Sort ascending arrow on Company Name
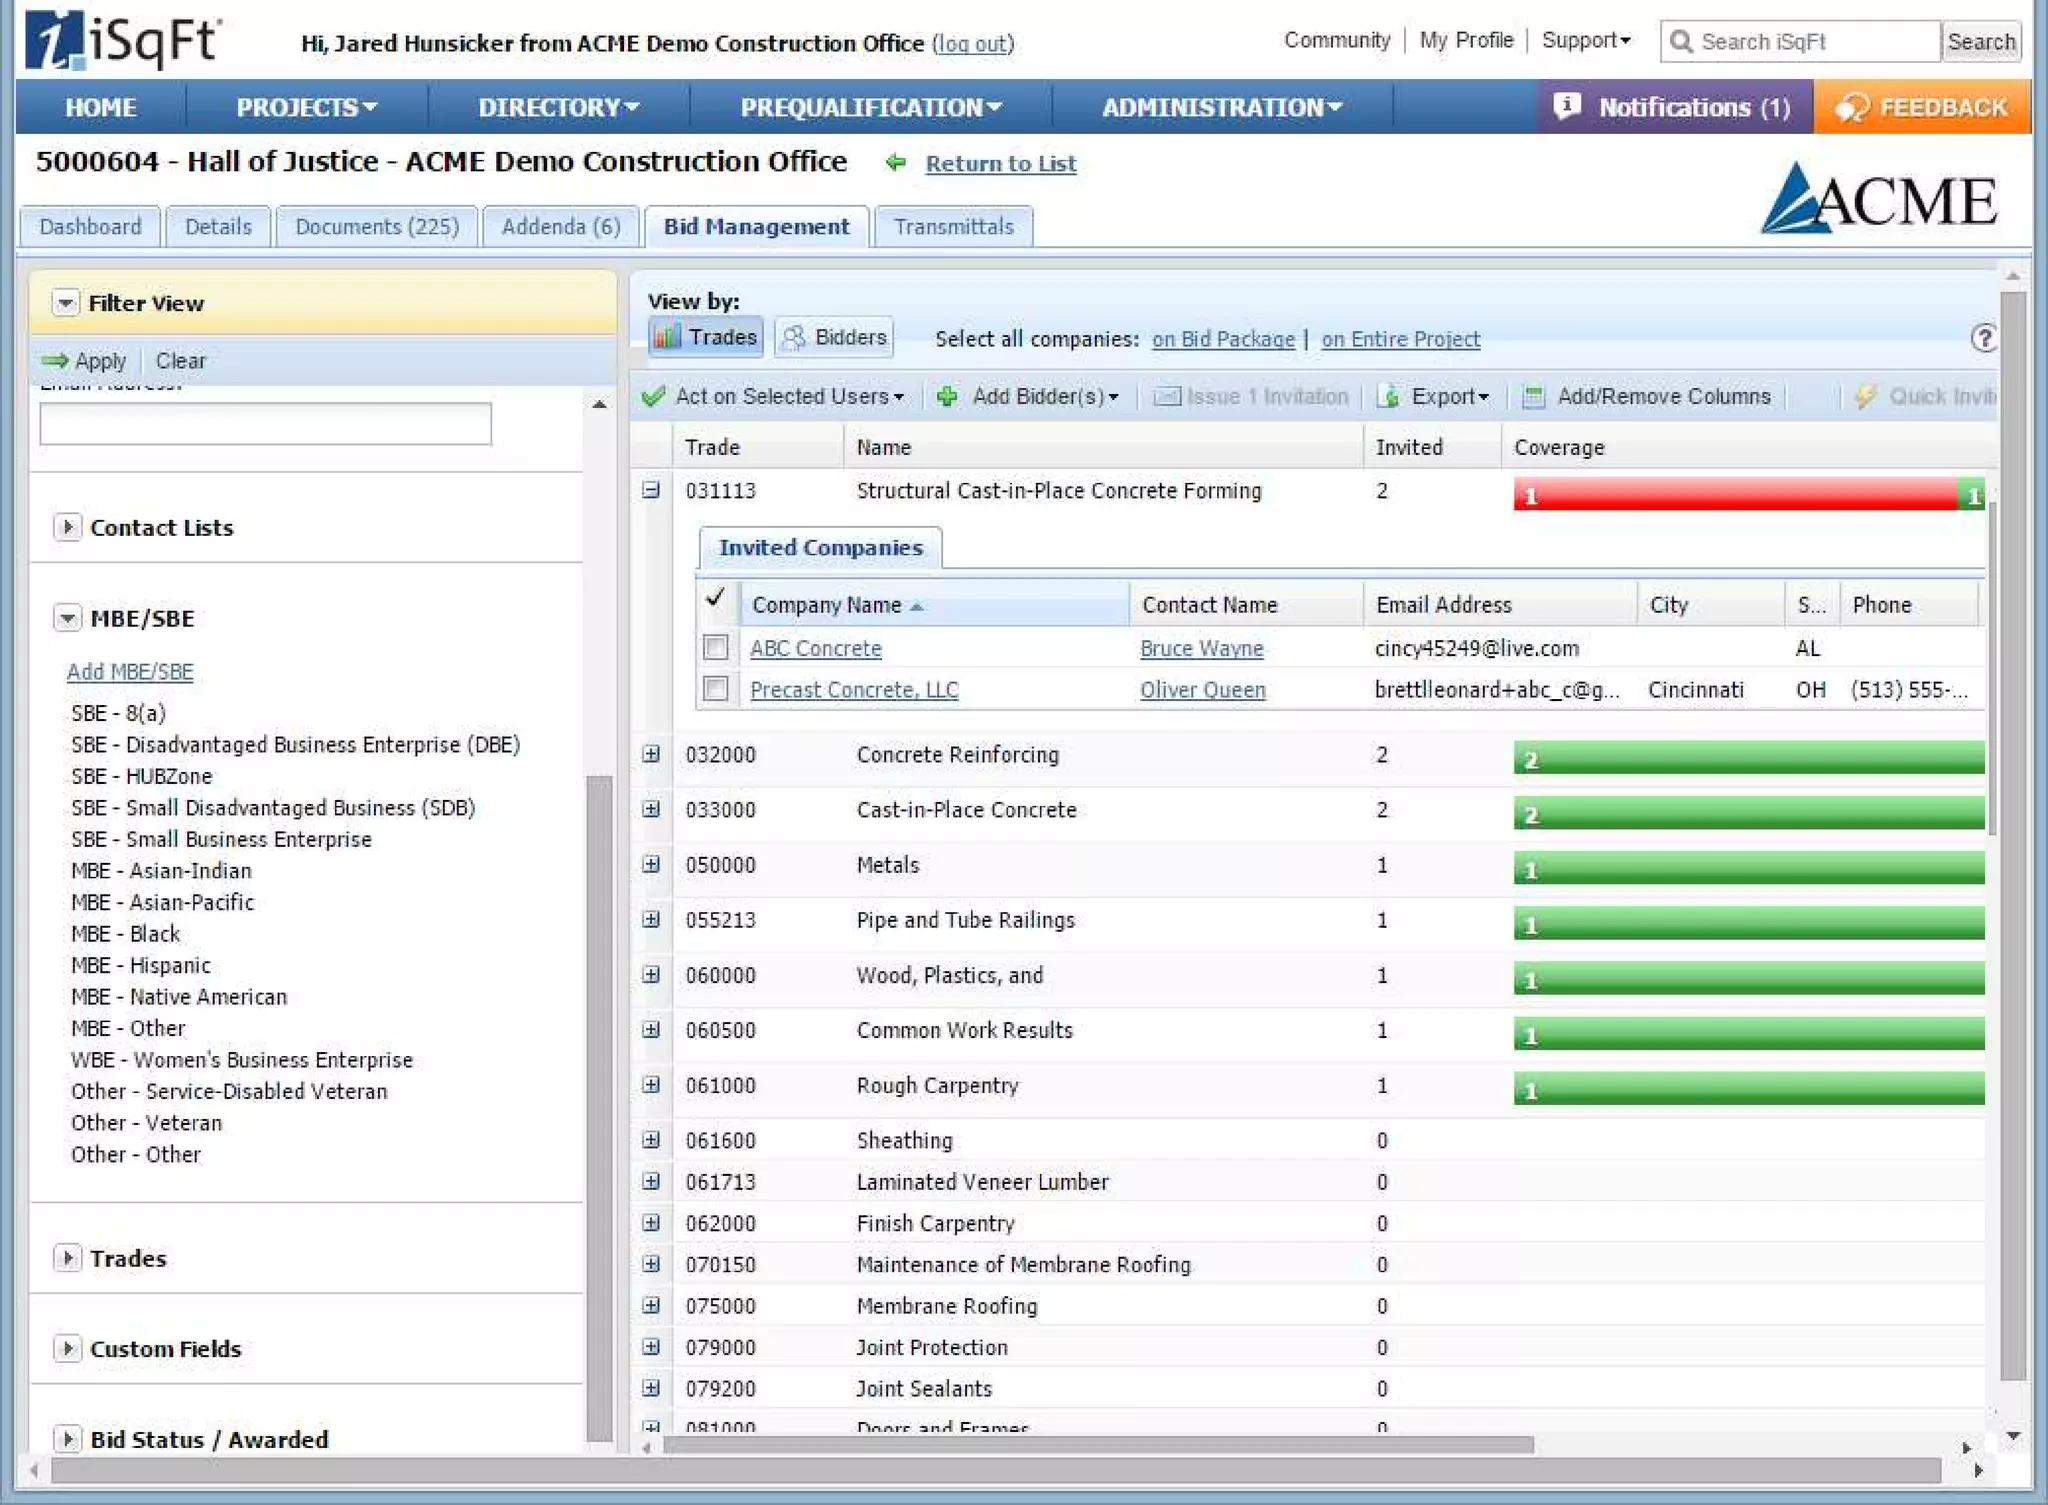Image resolution: width=2048 pixels, height=1505 pixels. 917,606
